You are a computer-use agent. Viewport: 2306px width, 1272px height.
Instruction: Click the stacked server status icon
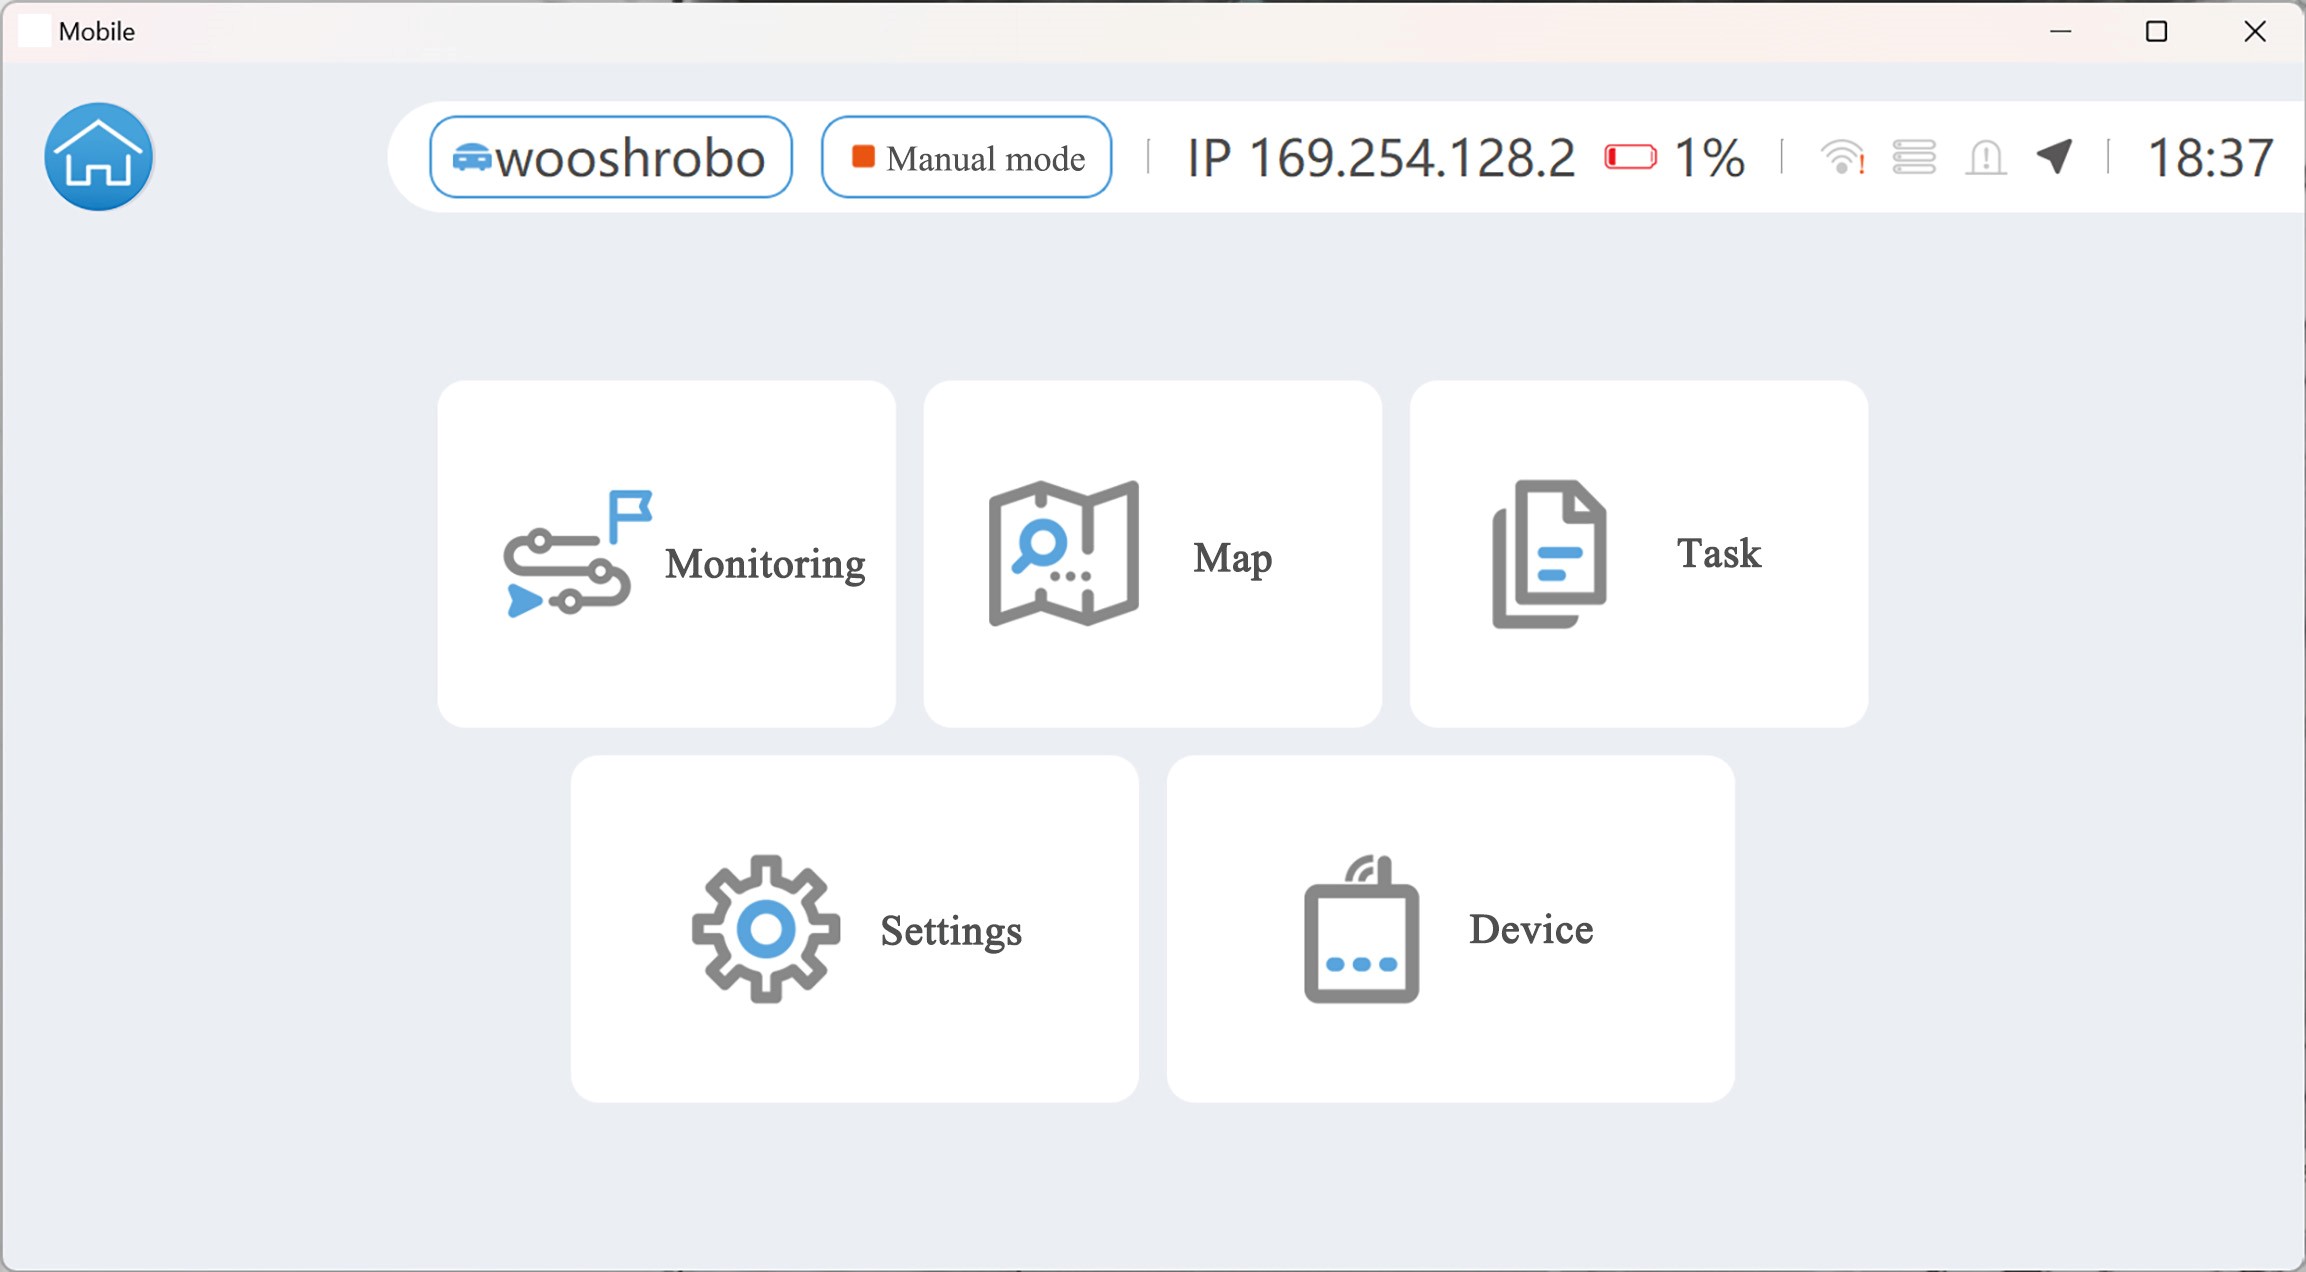[1914, 157]
